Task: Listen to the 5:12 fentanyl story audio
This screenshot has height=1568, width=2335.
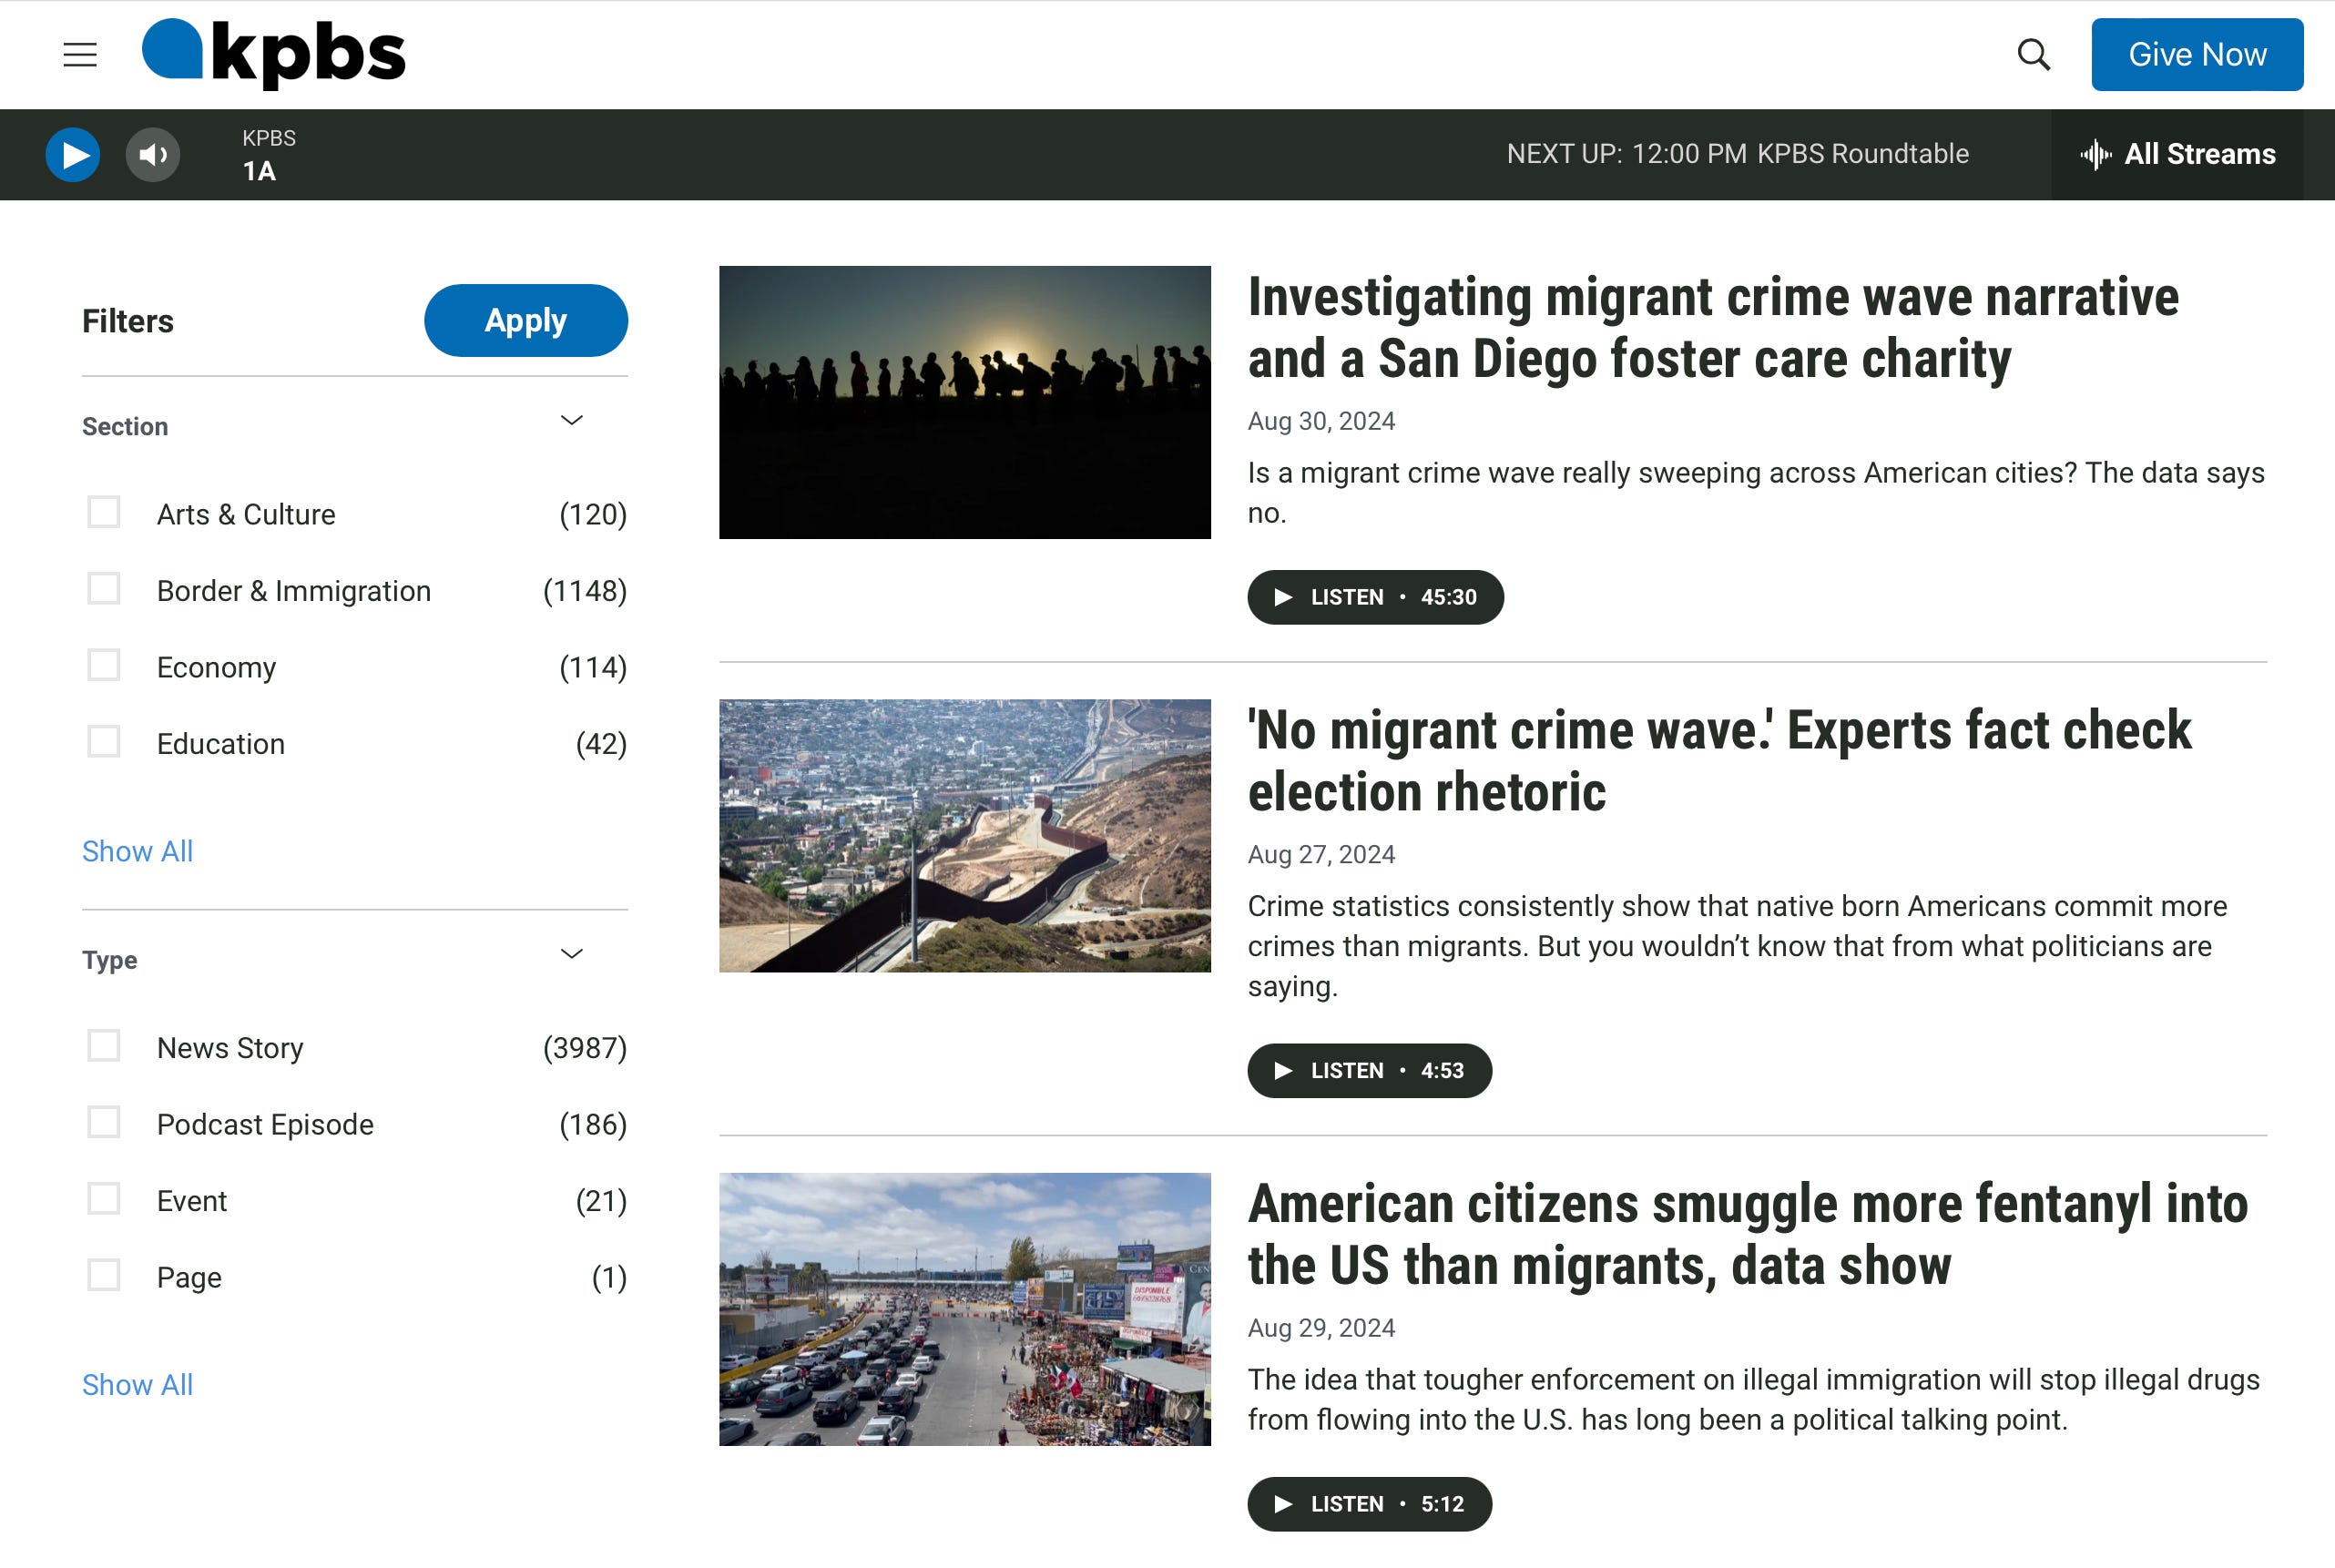Action: tap(1370, 1504)
